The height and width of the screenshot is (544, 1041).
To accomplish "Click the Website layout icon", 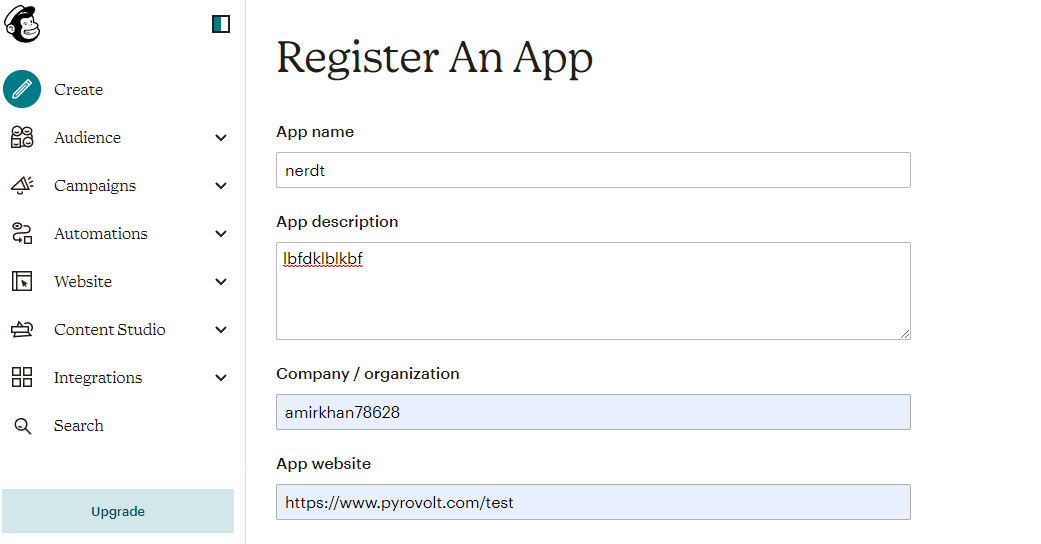I will 22,282.
